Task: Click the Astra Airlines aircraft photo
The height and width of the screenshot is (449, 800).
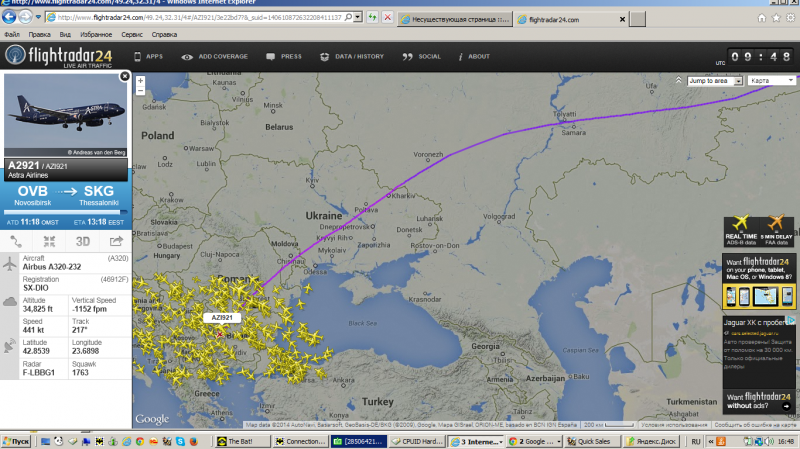Action: pos(66,115)
